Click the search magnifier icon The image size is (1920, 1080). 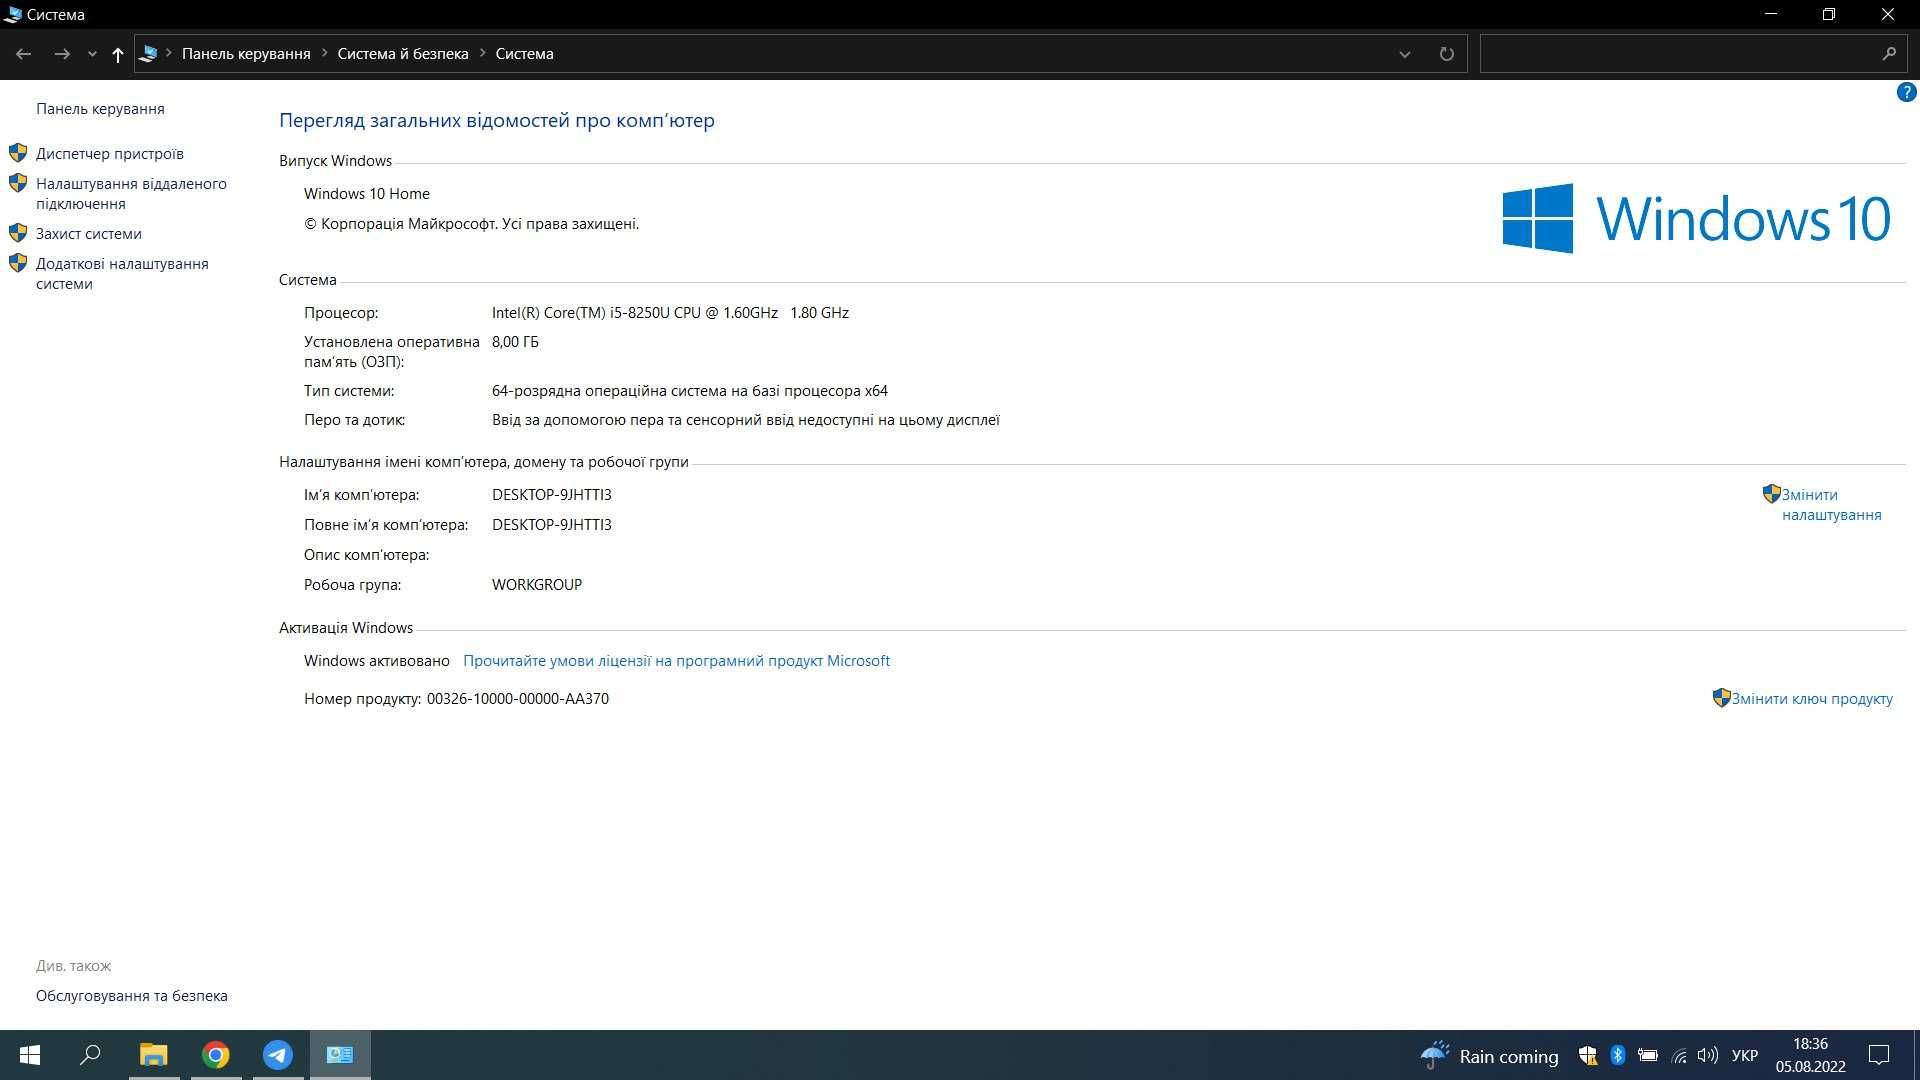pos(1889,54)
